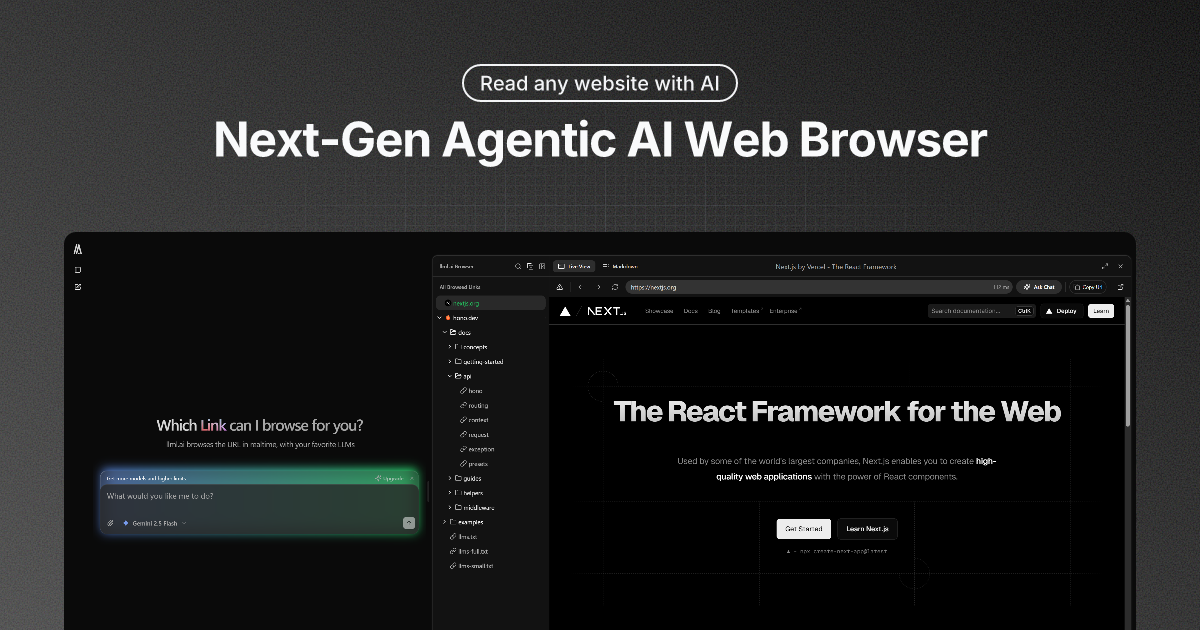This screenshot has width=1200, height=630.
Task: Open the Templates nav link
Action: [746, 311]
